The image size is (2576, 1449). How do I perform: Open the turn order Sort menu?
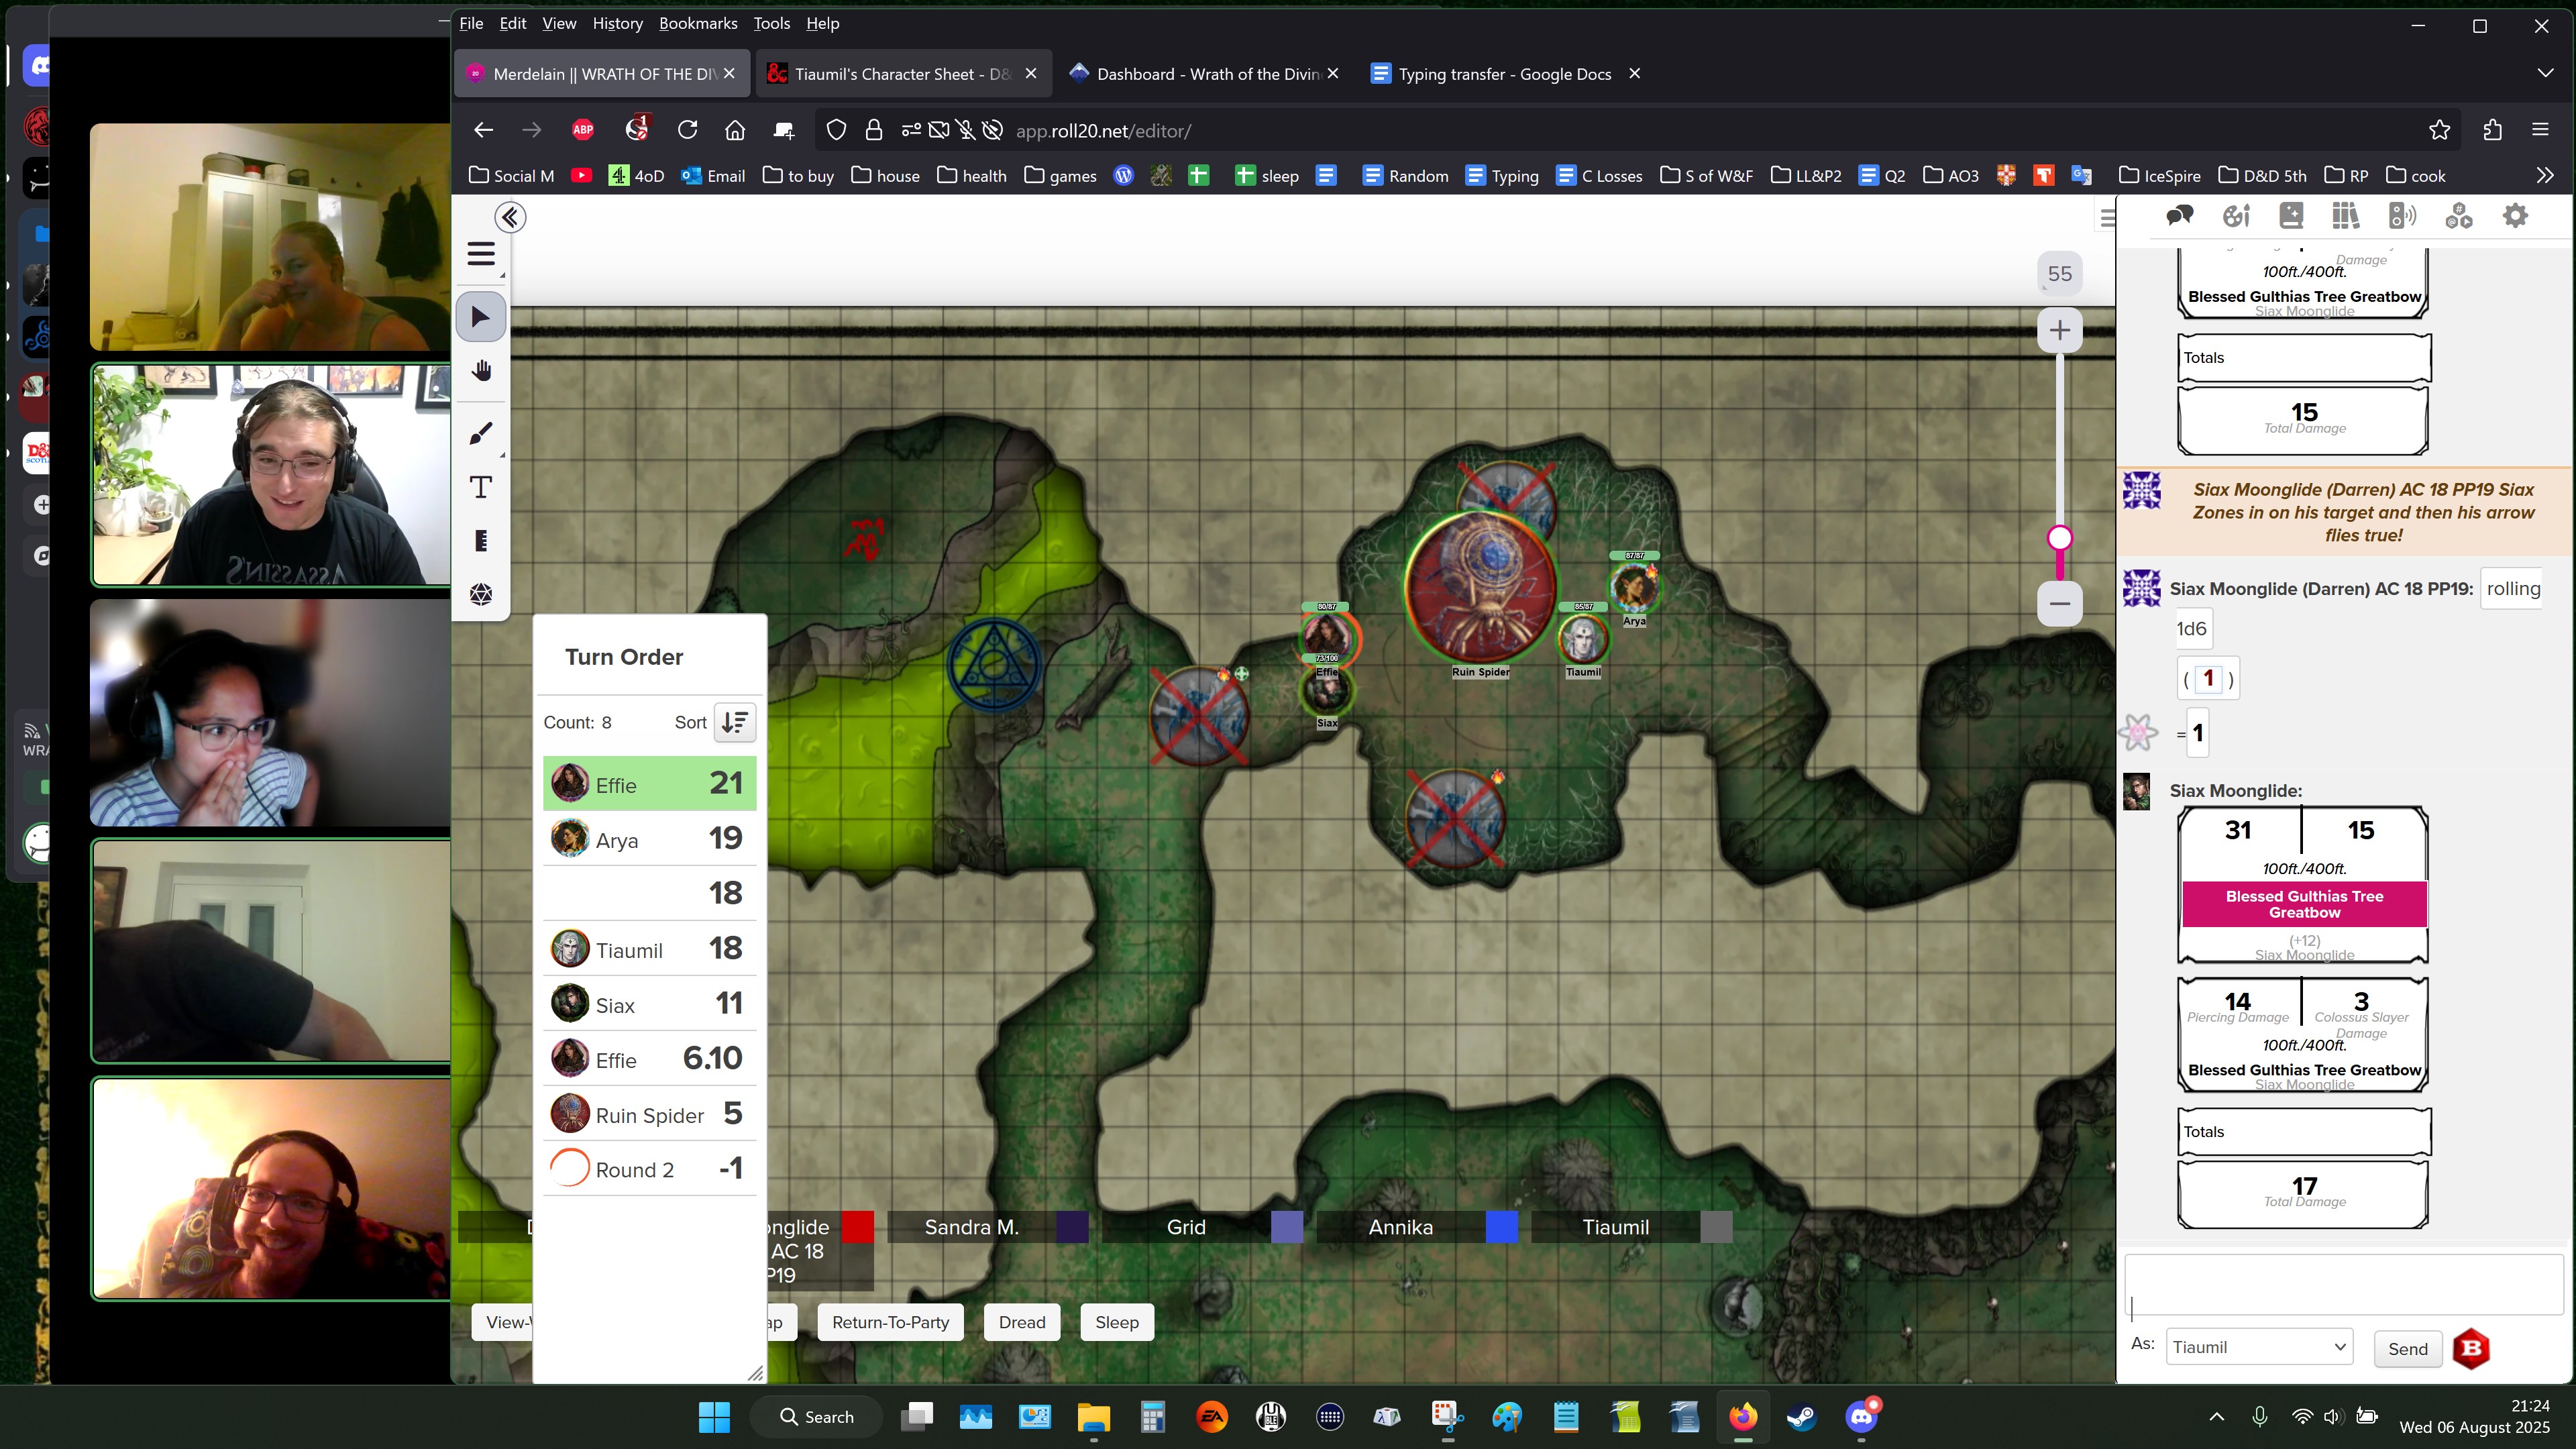pos(735,722)
